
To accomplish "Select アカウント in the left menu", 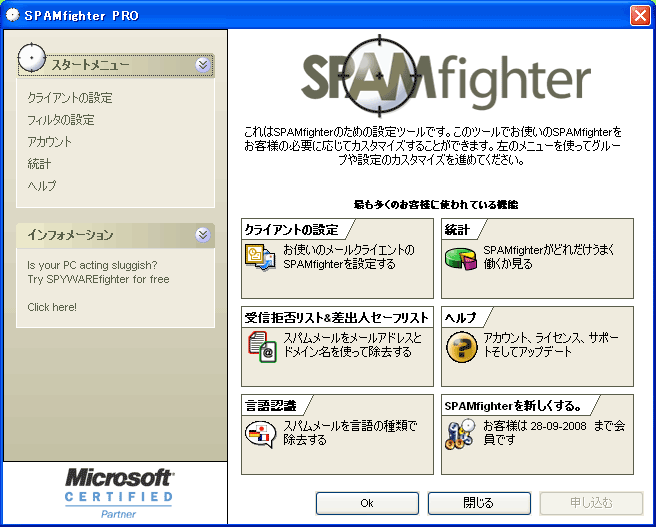I will [49, 142].
